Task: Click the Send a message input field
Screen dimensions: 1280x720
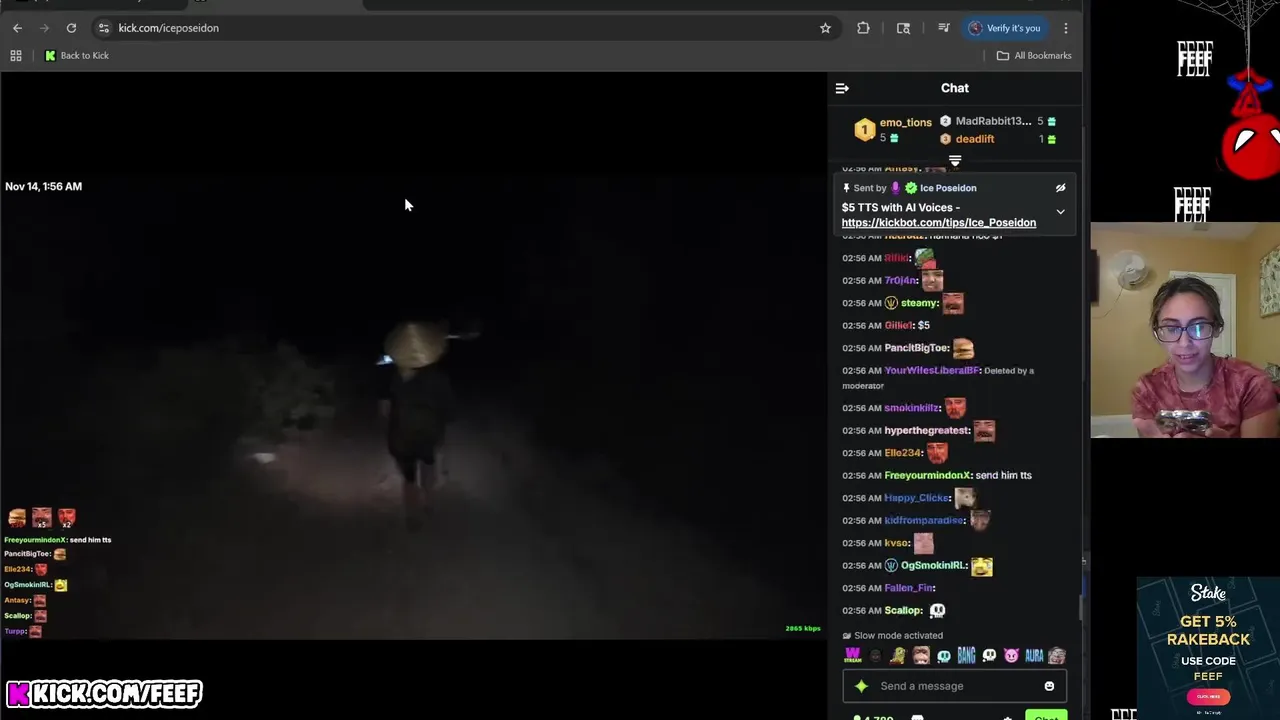Action: 955,686
